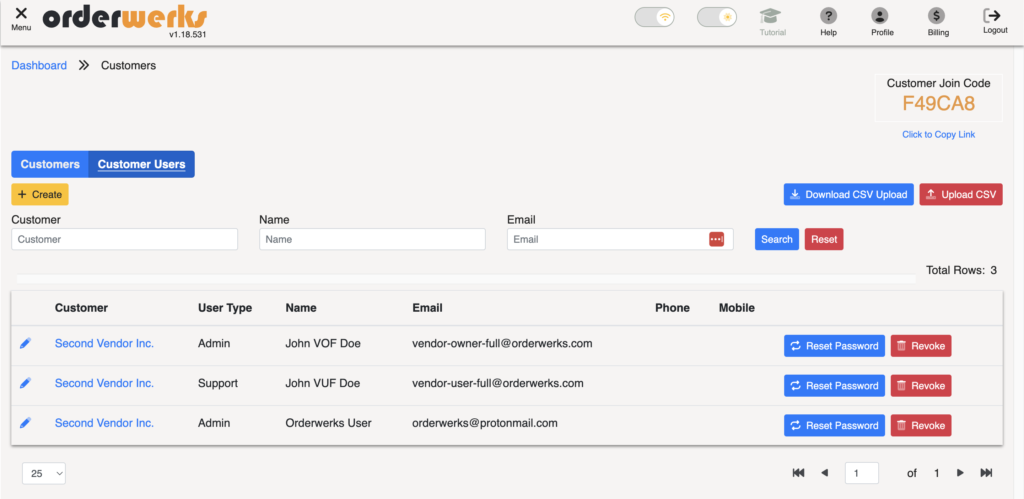
Task: Revoke access for Orderwerks User
Action: [x=921, y=426]
